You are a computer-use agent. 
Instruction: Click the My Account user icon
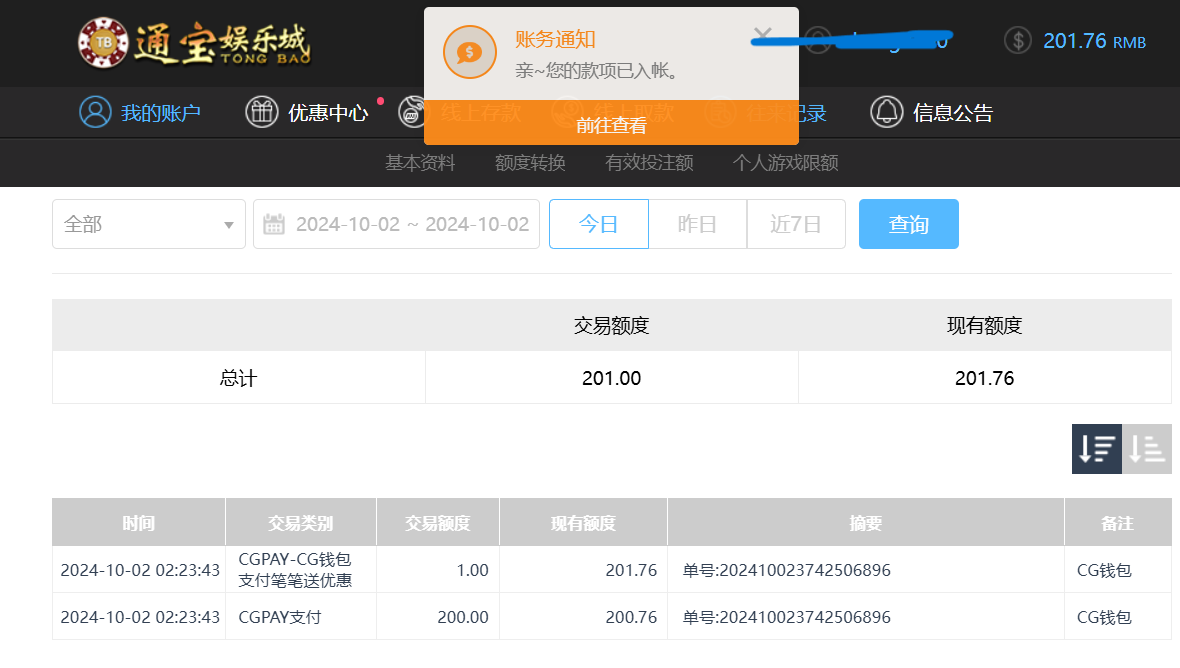pyautogui.click(x=95, y=112)
